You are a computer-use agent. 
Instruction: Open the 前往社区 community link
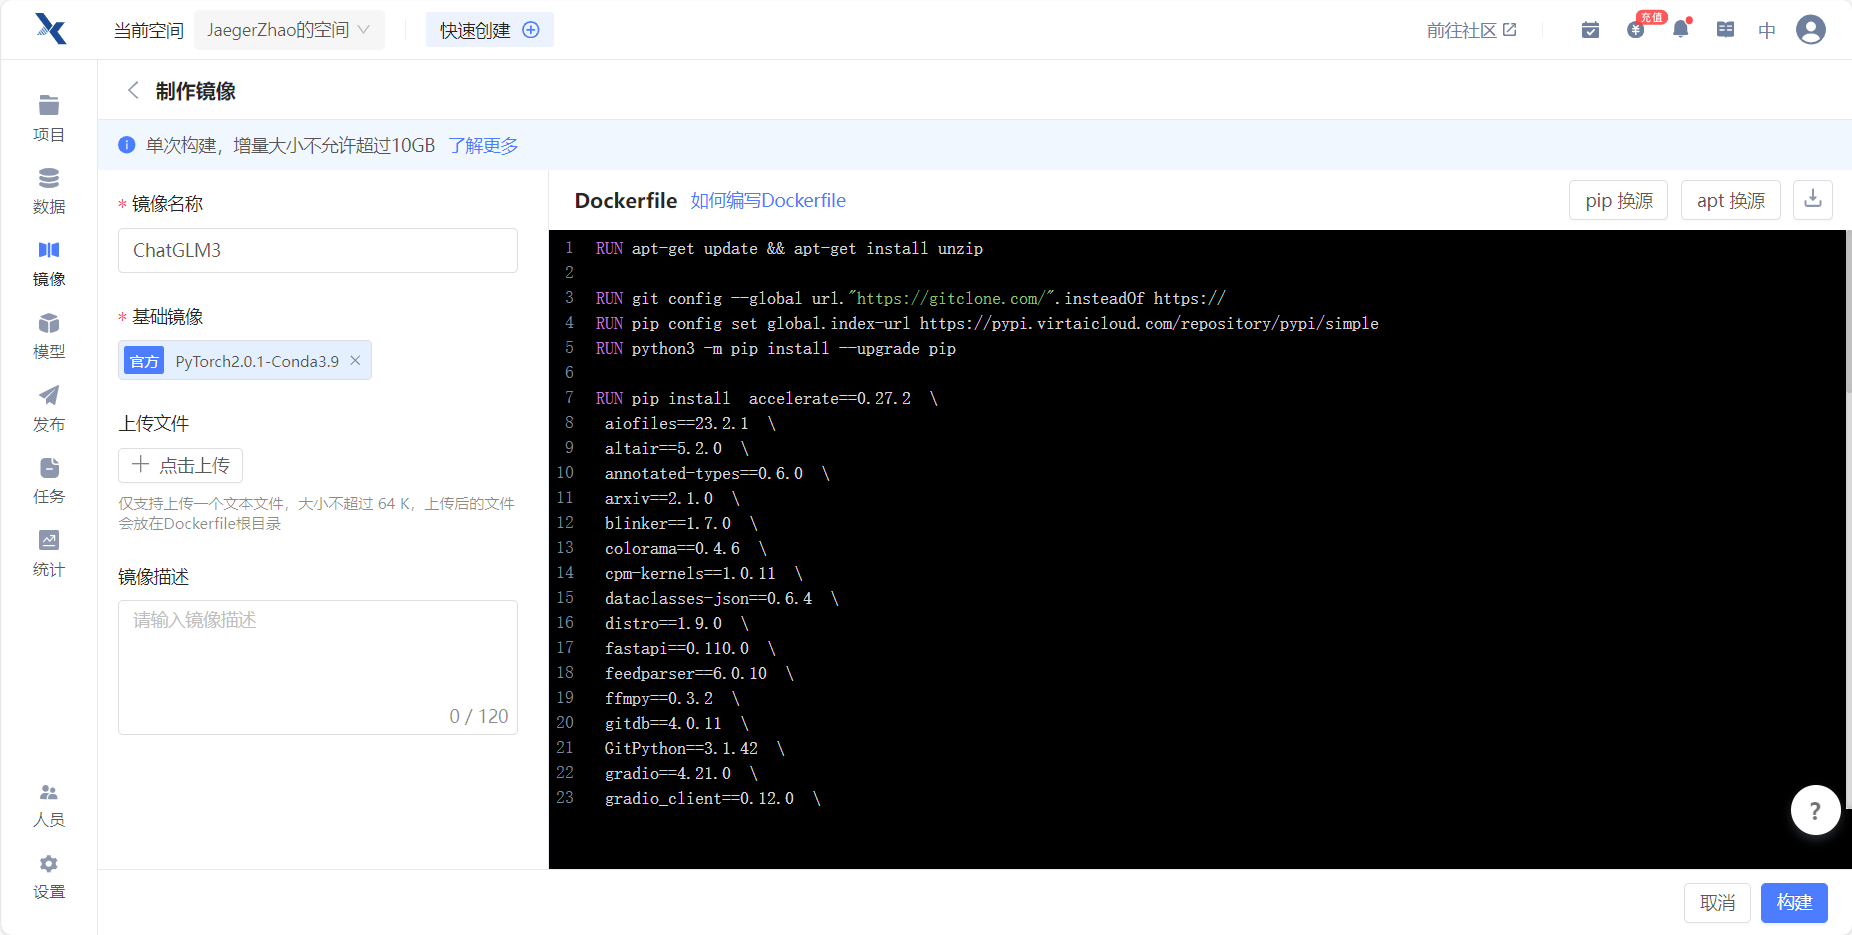tap(1471, 30)
